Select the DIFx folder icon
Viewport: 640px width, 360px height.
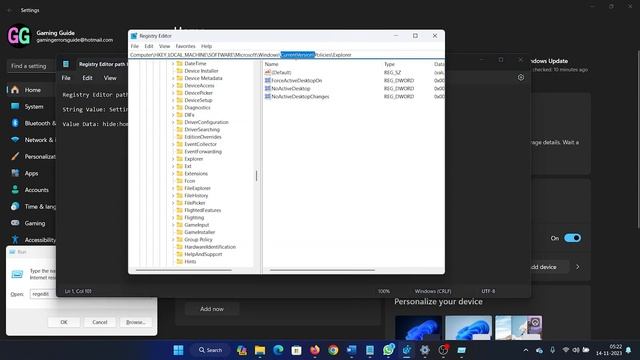tap(180, 115)
